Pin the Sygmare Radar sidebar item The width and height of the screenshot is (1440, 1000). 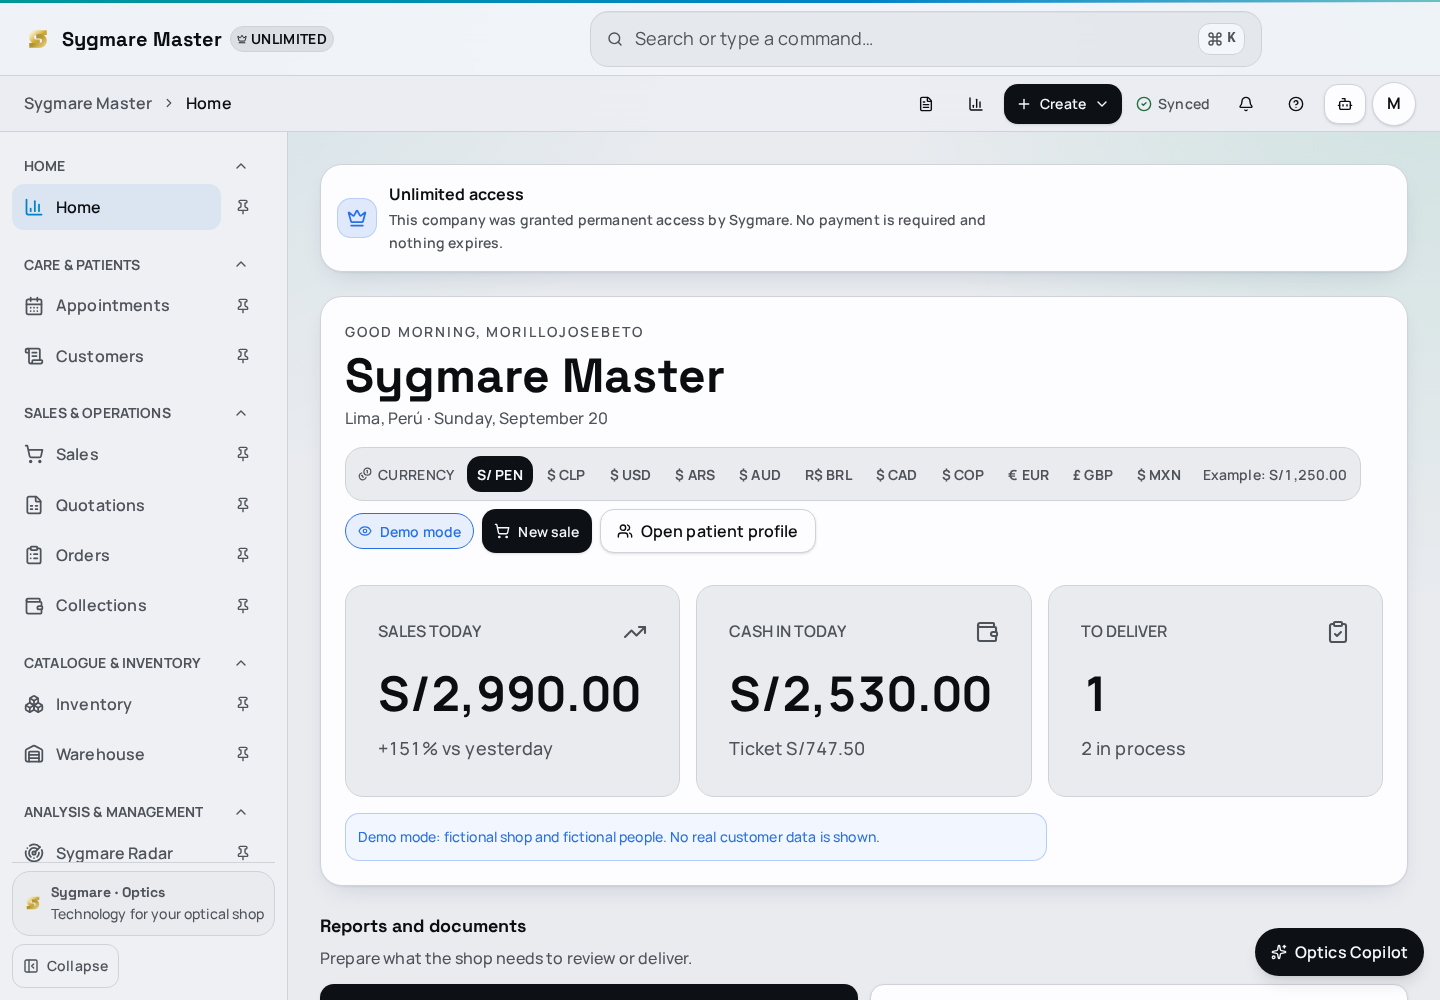[x=243, y=852]
